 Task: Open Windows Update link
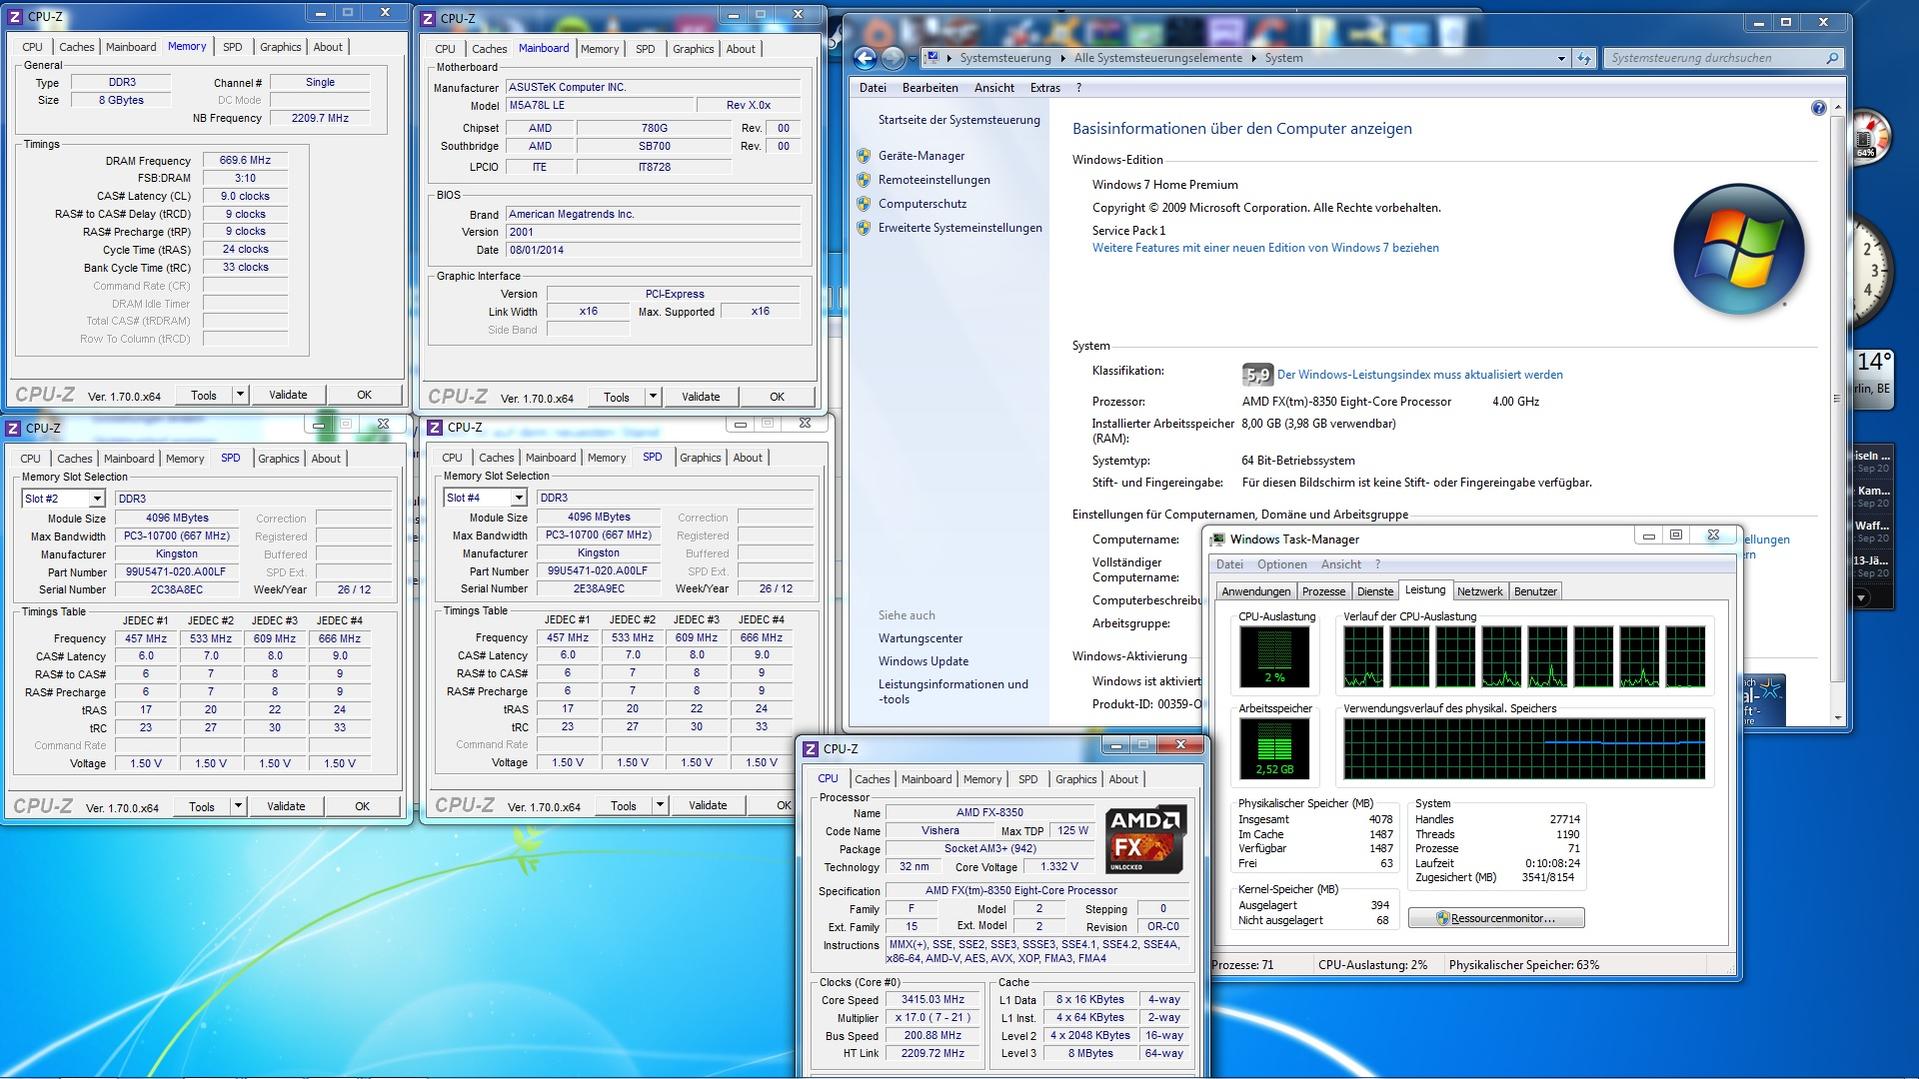coord(923,662)
